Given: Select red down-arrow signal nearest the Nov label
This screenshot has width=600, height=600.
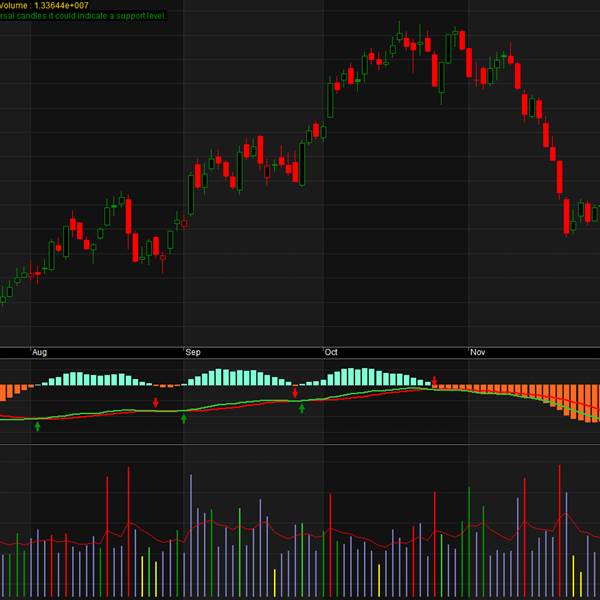Looking at the screenshot, I should [434, 381].
